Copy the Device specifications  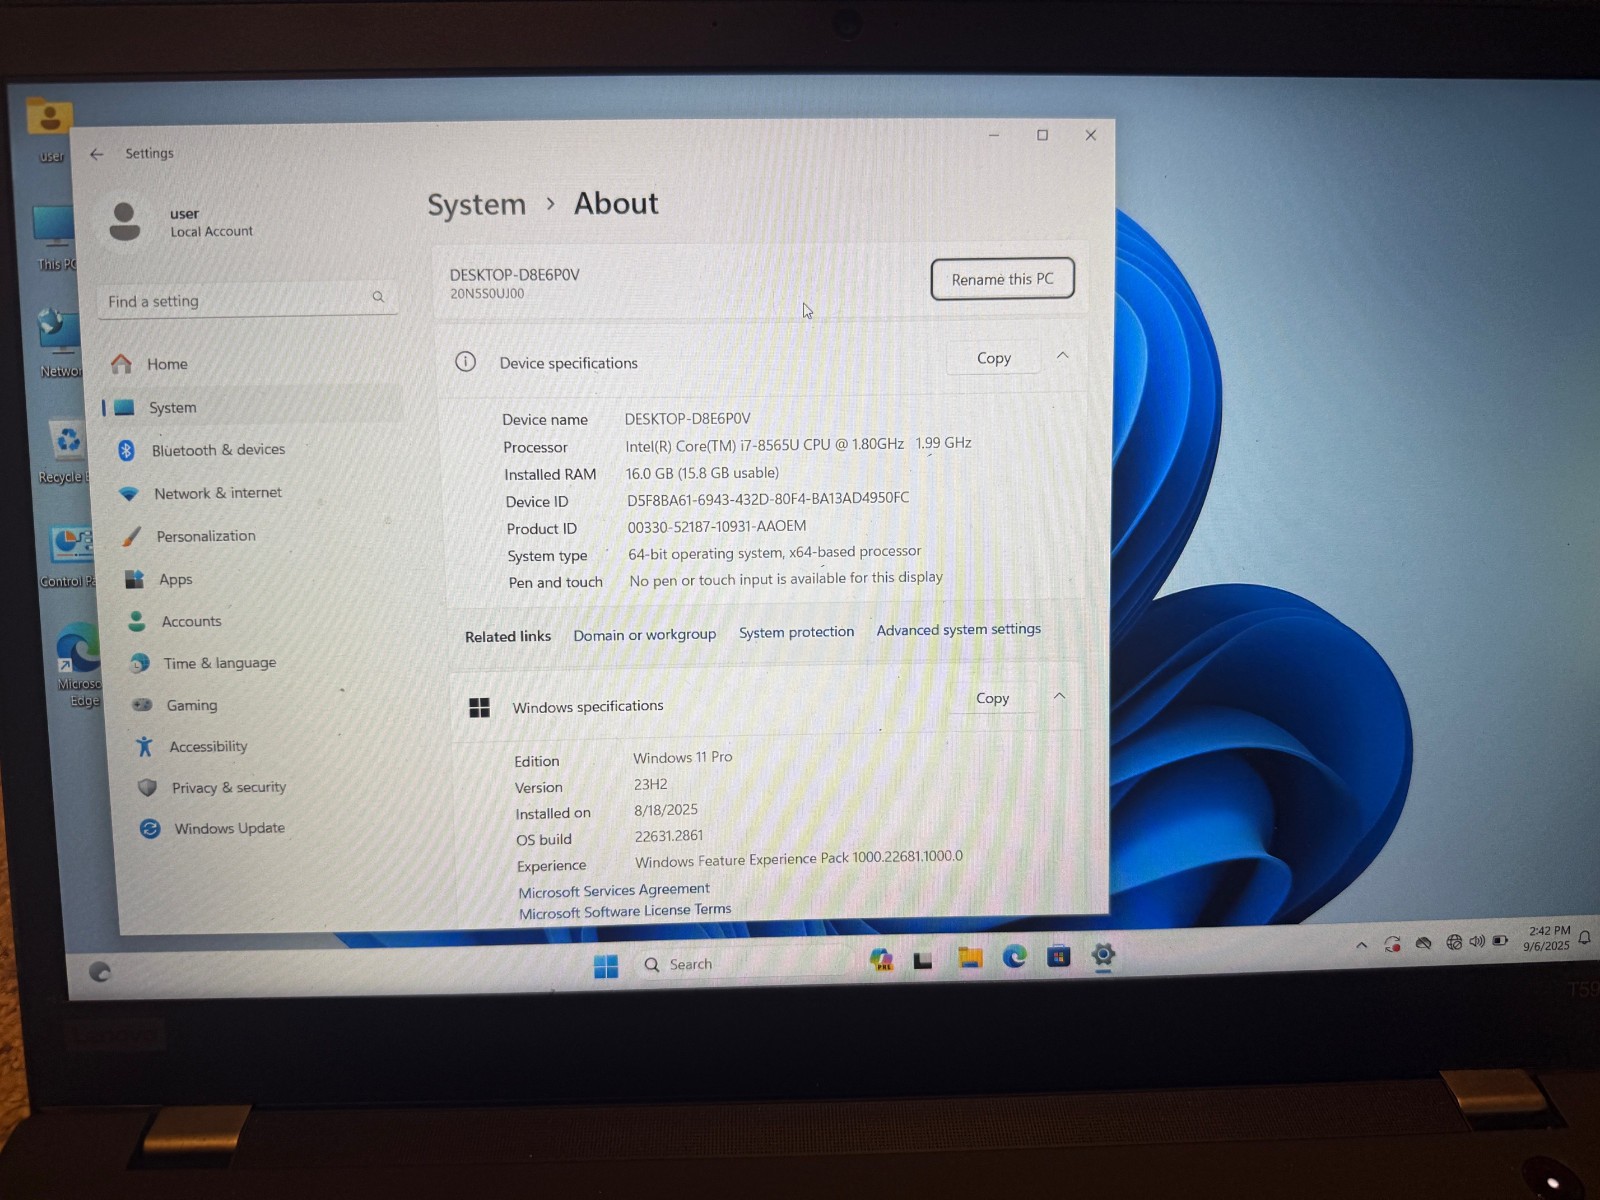point(994,358)
